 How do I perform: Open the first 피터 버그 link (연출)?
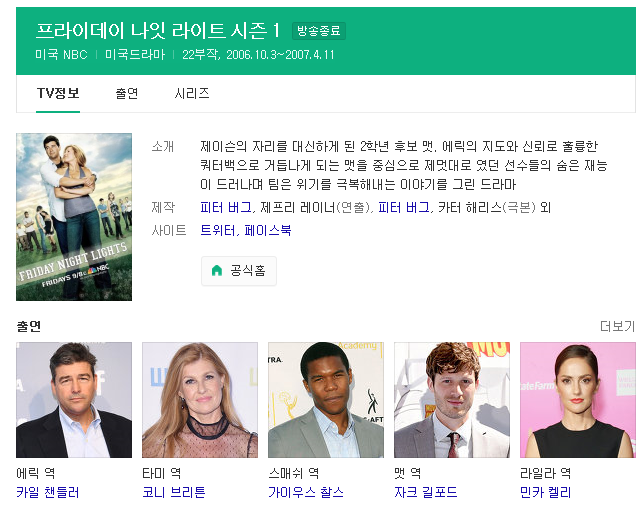(x=225, y=207)
